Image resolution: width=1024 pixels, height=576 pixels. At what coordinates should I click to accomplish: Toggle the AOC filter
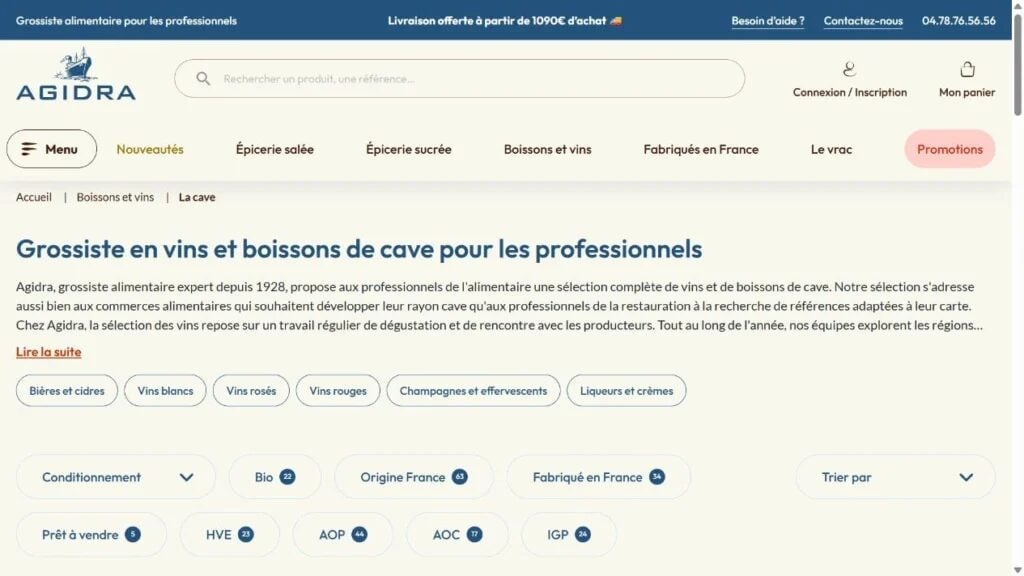(457, 535)
